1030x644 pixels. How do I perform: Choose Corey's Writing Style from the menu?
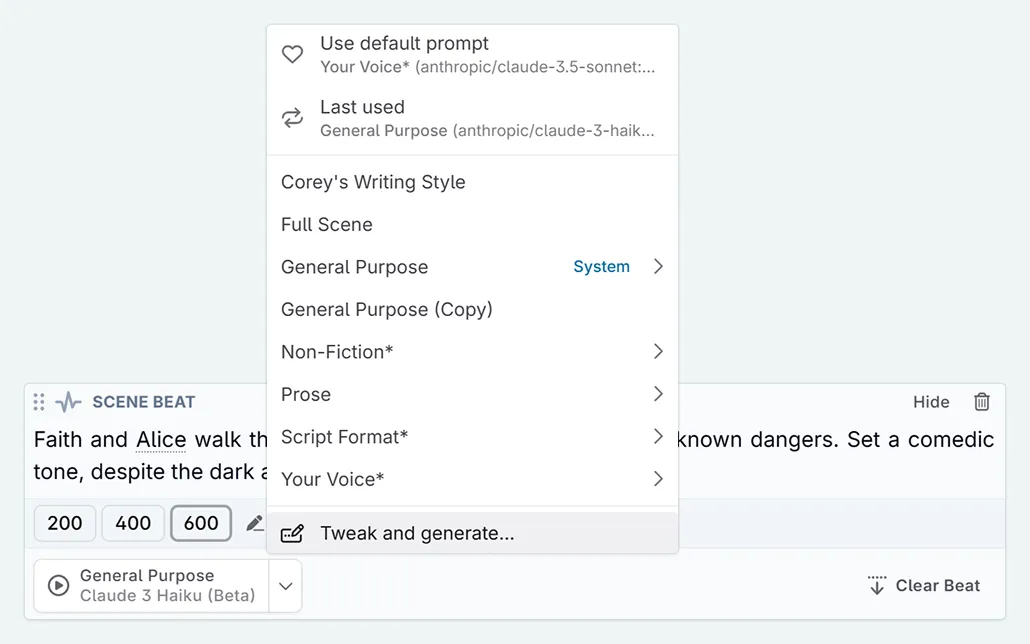pos(373,182)
